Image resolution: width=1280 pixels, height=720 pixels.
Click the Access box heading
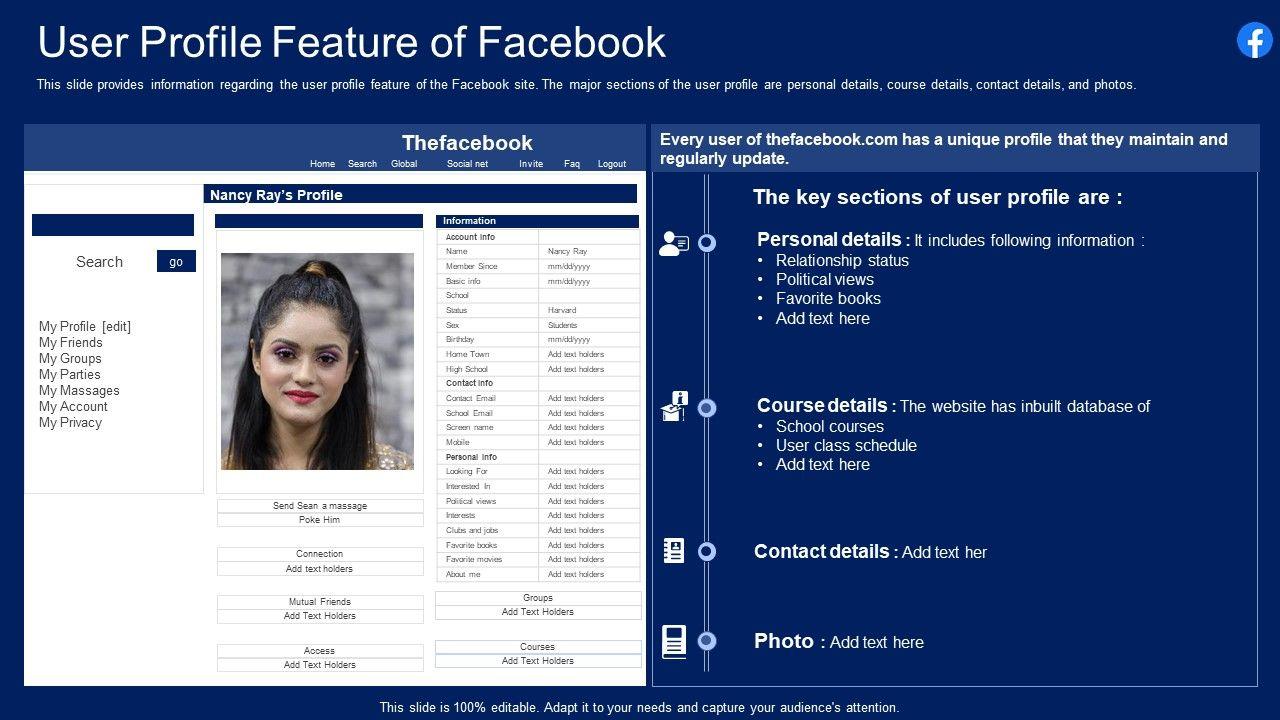tap(320, 651)
